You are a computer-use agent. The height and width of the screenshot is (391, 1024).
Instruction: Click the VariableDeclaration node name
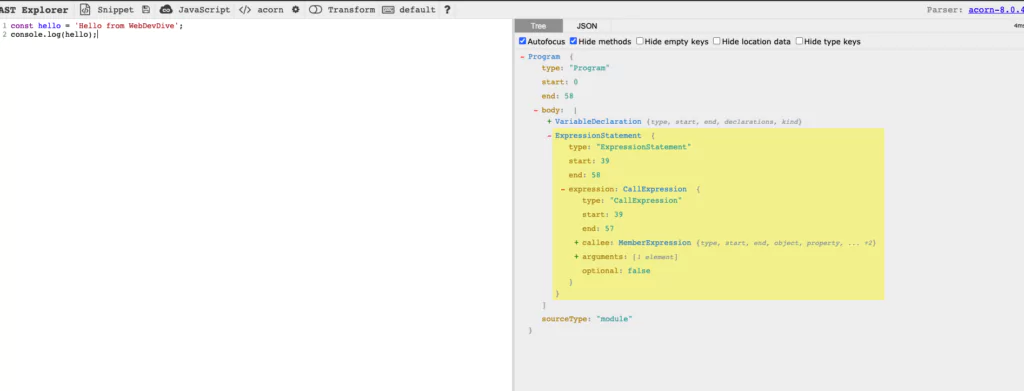coord(598,121)
